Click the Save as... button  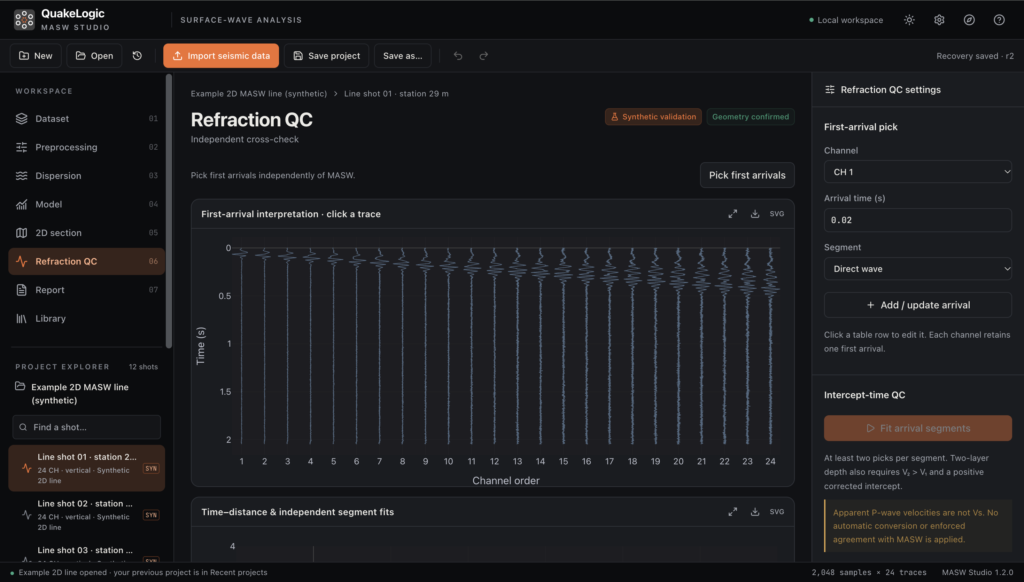click(x=403, y=56)
